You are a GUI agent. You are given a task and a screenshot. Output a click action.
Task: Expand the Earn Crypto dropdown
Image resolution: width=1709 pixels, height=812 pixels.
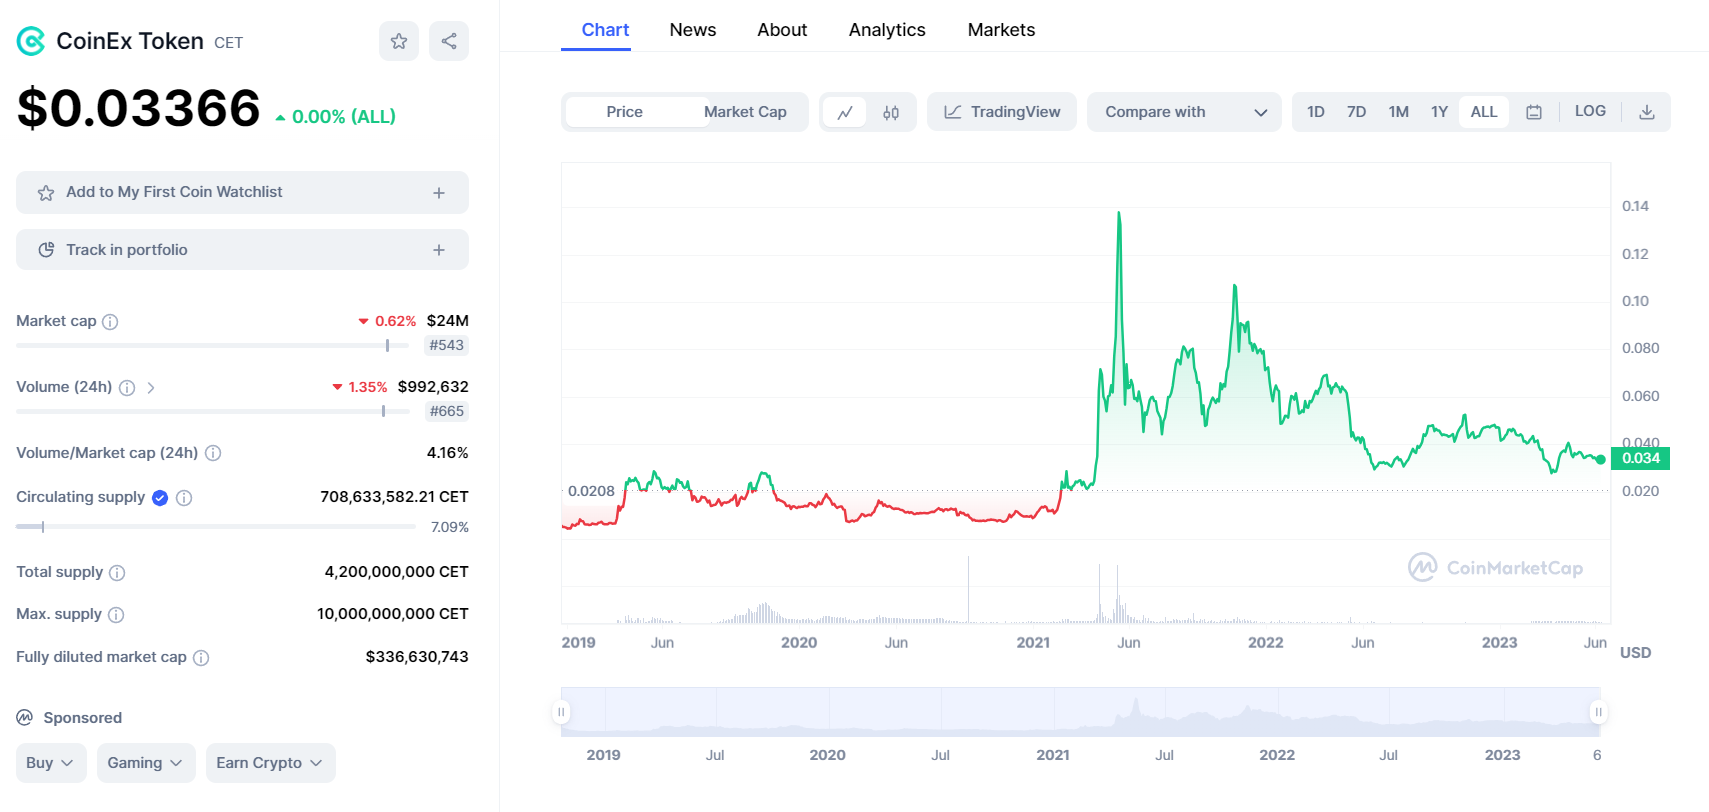point(271,763)
